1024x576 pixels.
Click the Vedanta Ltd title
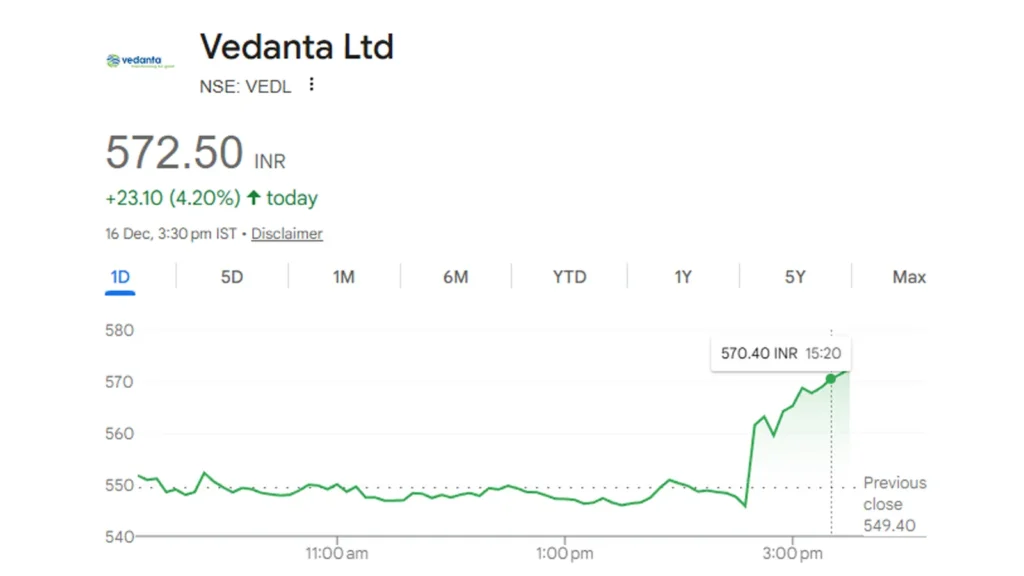tap(297, 46)
